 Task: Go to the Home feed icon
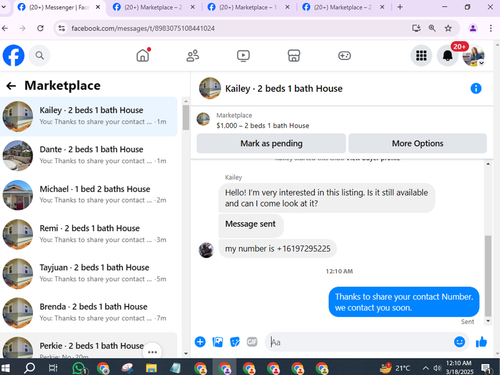coord(143,55)
